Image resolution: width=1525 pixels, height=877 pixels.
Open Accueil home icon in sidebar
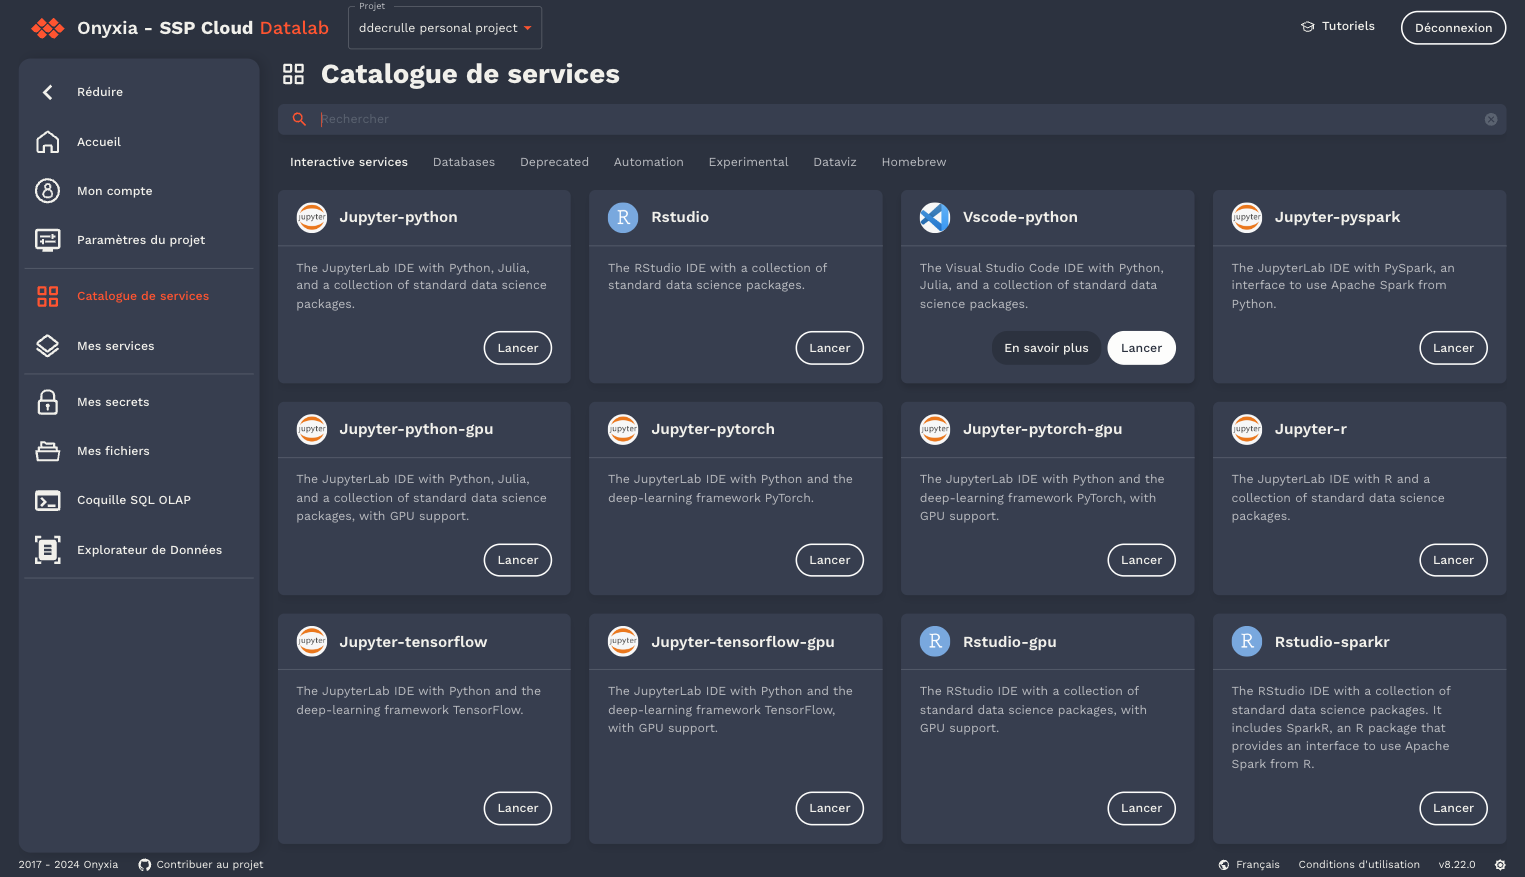point(47,142)
